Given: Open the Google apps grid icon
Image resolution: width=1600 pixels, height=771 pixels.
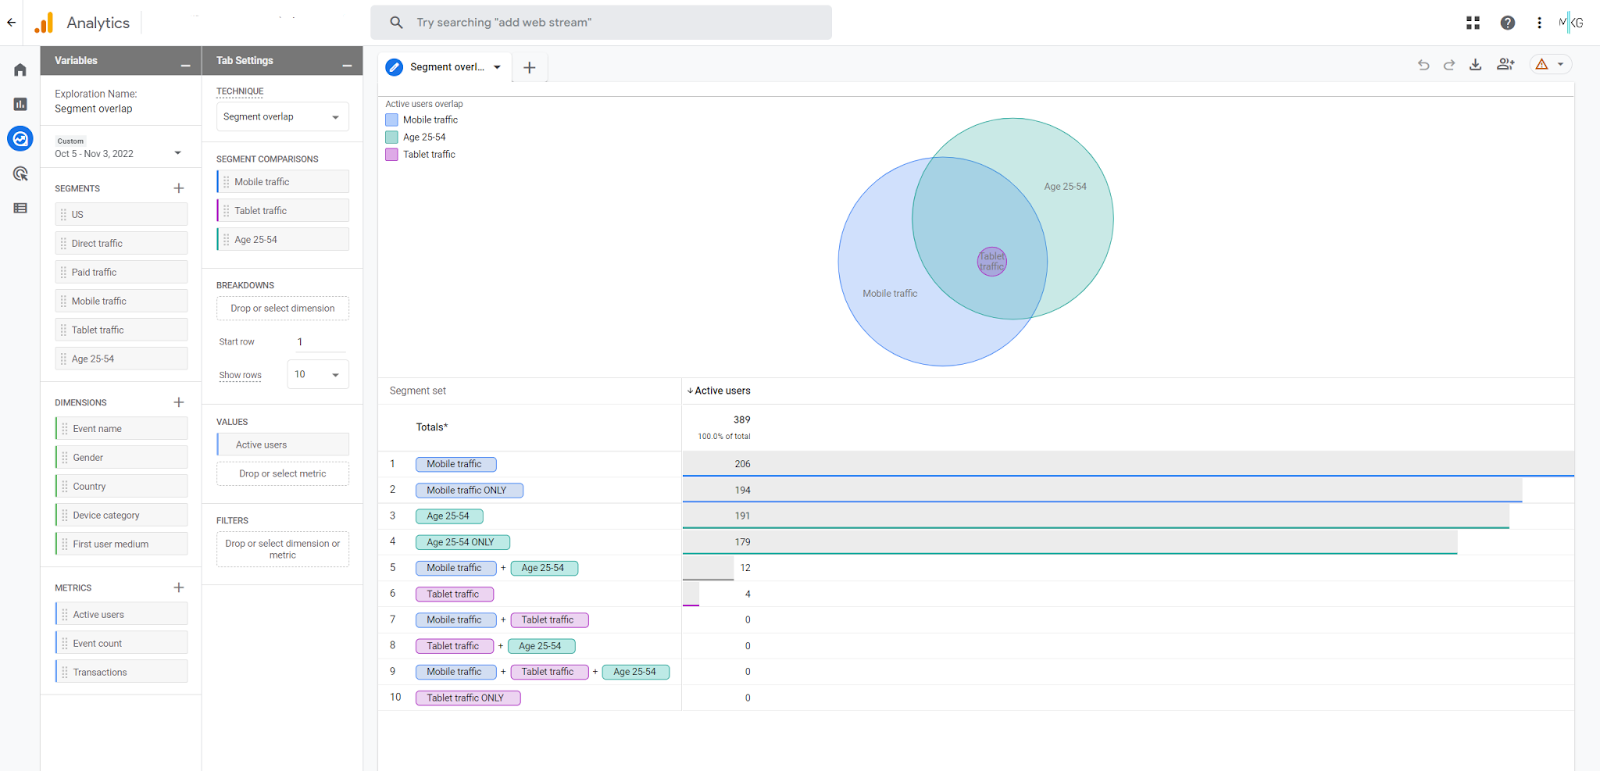Looking at the screenshot, I should coord(1473,23).
